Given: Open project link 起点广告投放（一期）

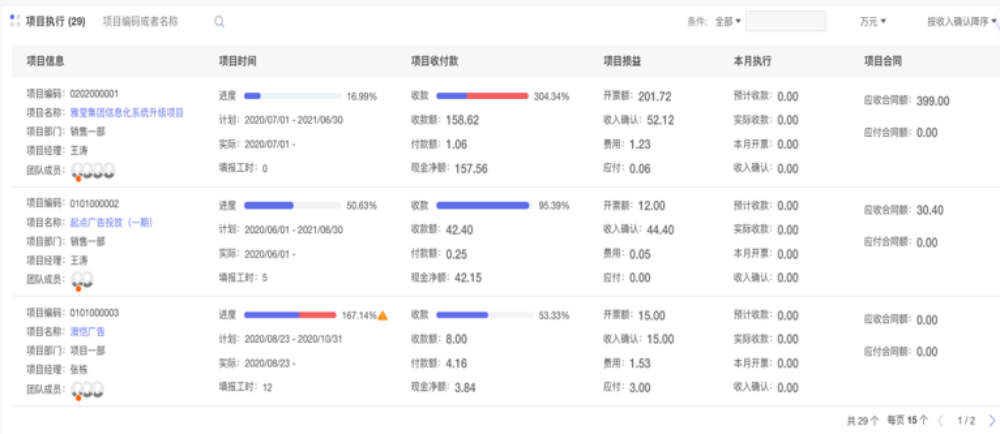Looking at the screenshot, I should coord(111,222).
